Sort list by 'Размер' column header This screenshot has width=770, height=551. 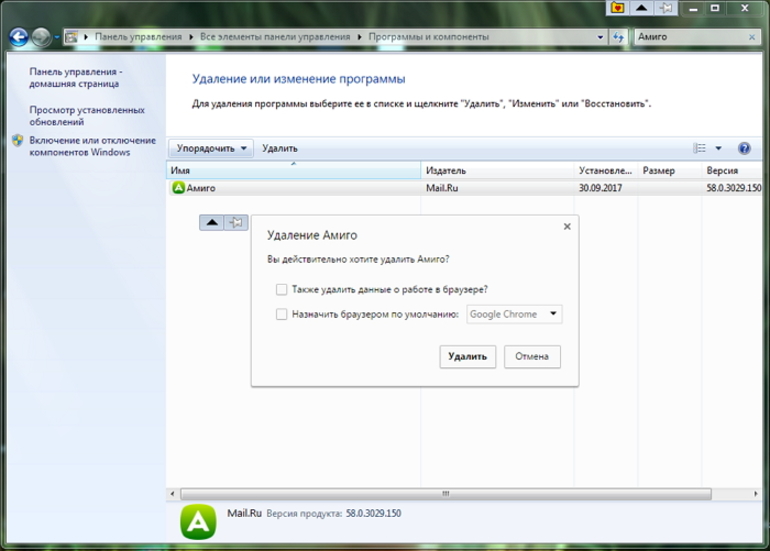coord(669,170)
